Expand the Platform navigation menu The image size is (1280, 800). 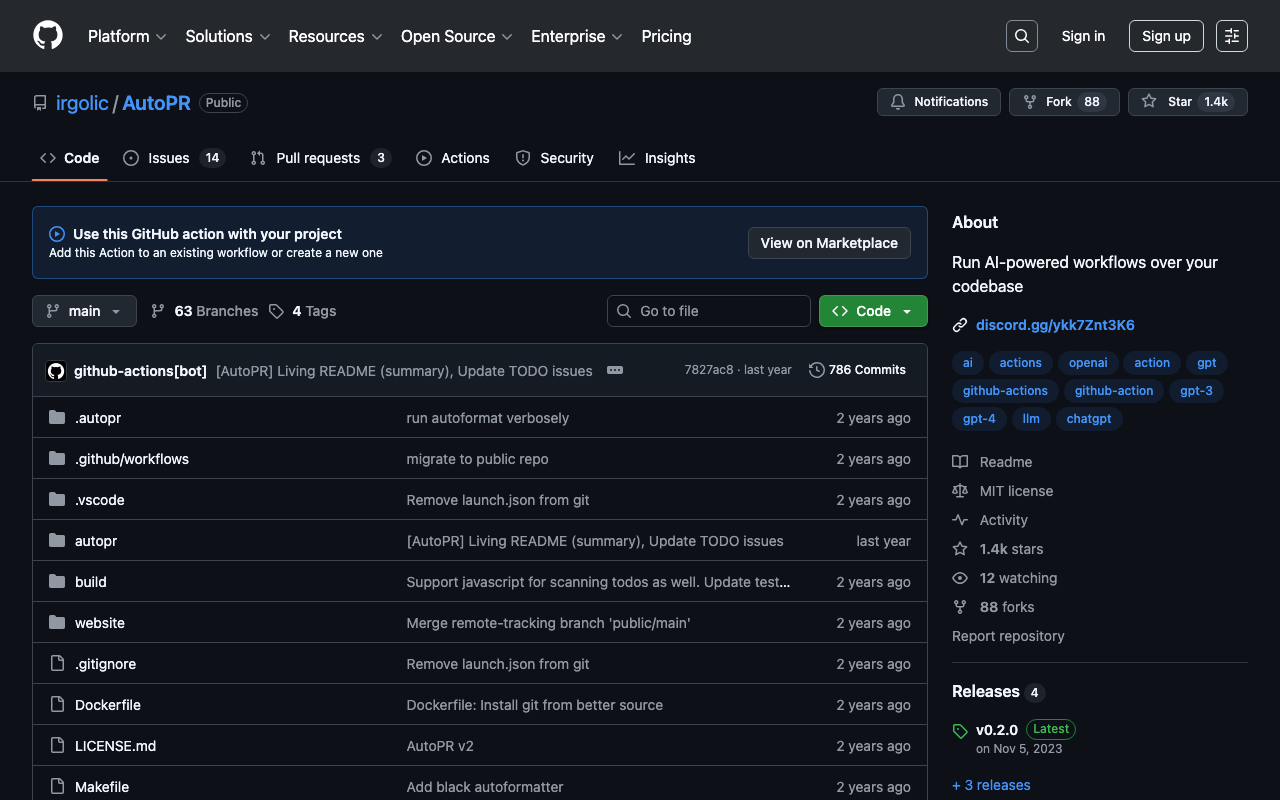pos(127,36)
